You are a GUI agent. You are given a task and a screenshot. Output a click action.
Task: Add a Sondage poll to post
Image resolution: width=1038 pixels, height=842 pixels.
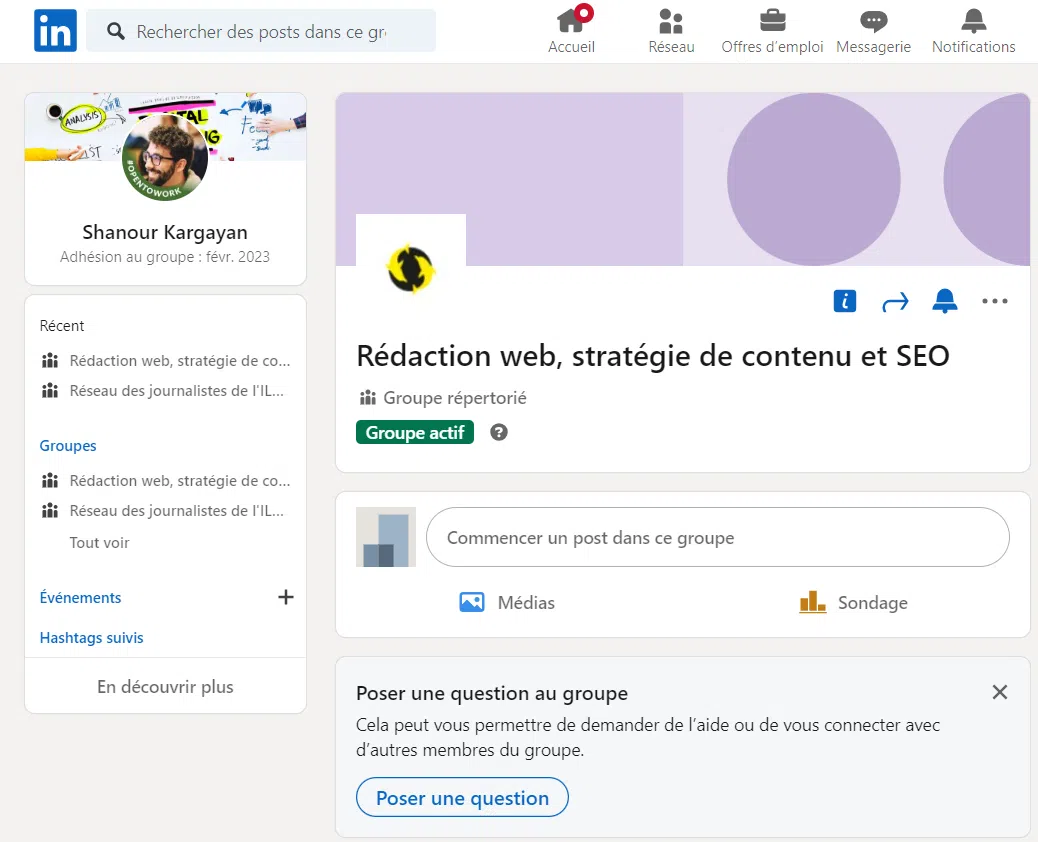point(853,603)
